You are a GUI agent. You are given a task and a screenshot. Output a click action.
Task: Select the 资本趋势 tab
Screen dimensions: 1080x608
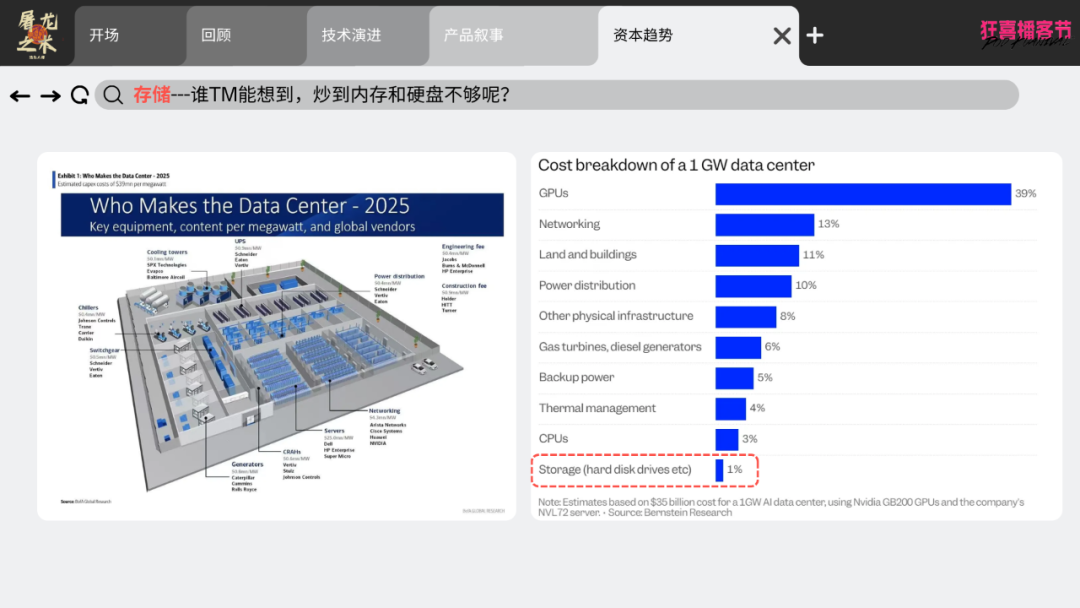[x=698, y=36]
